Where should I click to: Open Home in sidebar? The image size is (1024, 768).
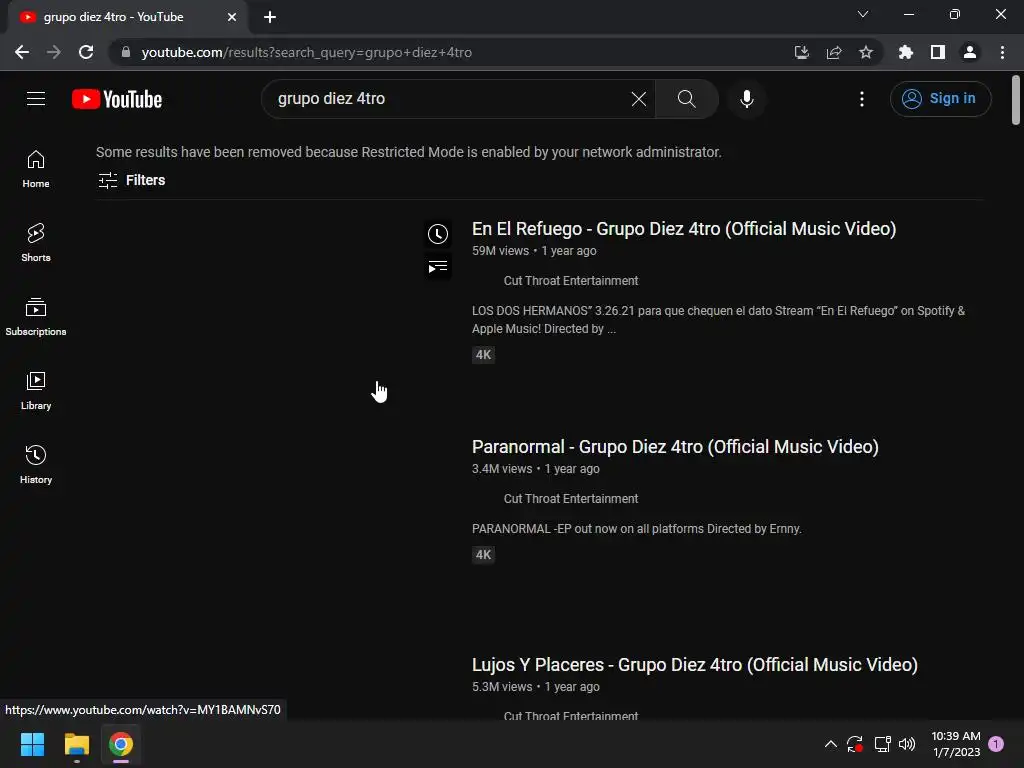[x=36, y=169]
